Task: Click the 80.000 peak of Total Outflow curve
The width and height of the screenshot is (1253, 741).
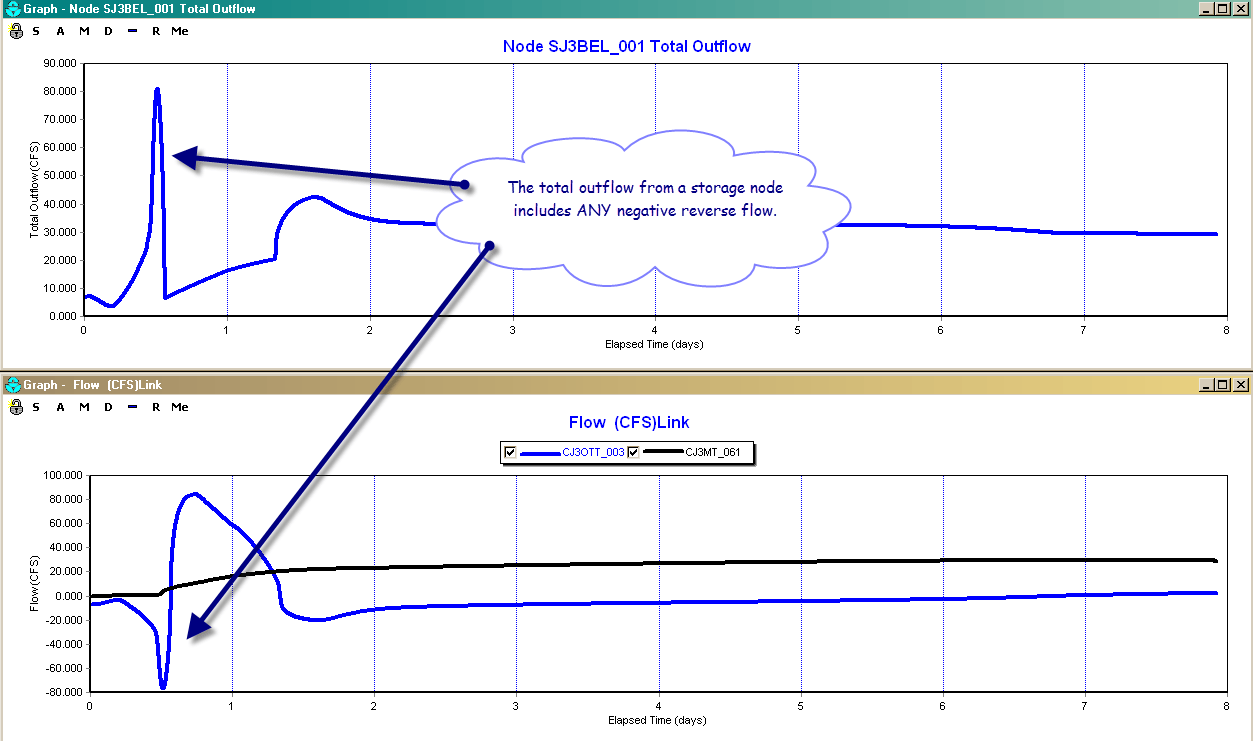Action: point(157,90)
